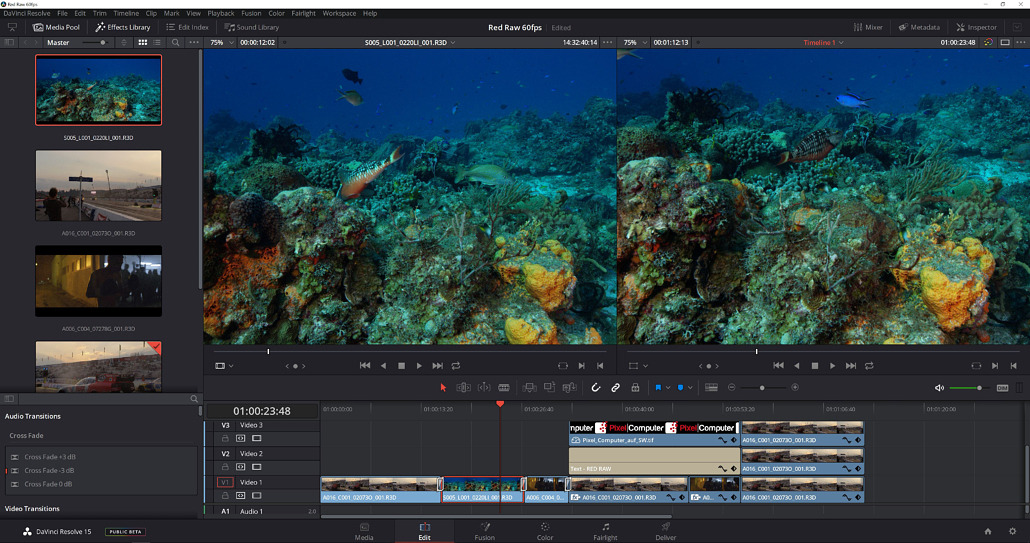Open the Playback menu

pos(221,13)
